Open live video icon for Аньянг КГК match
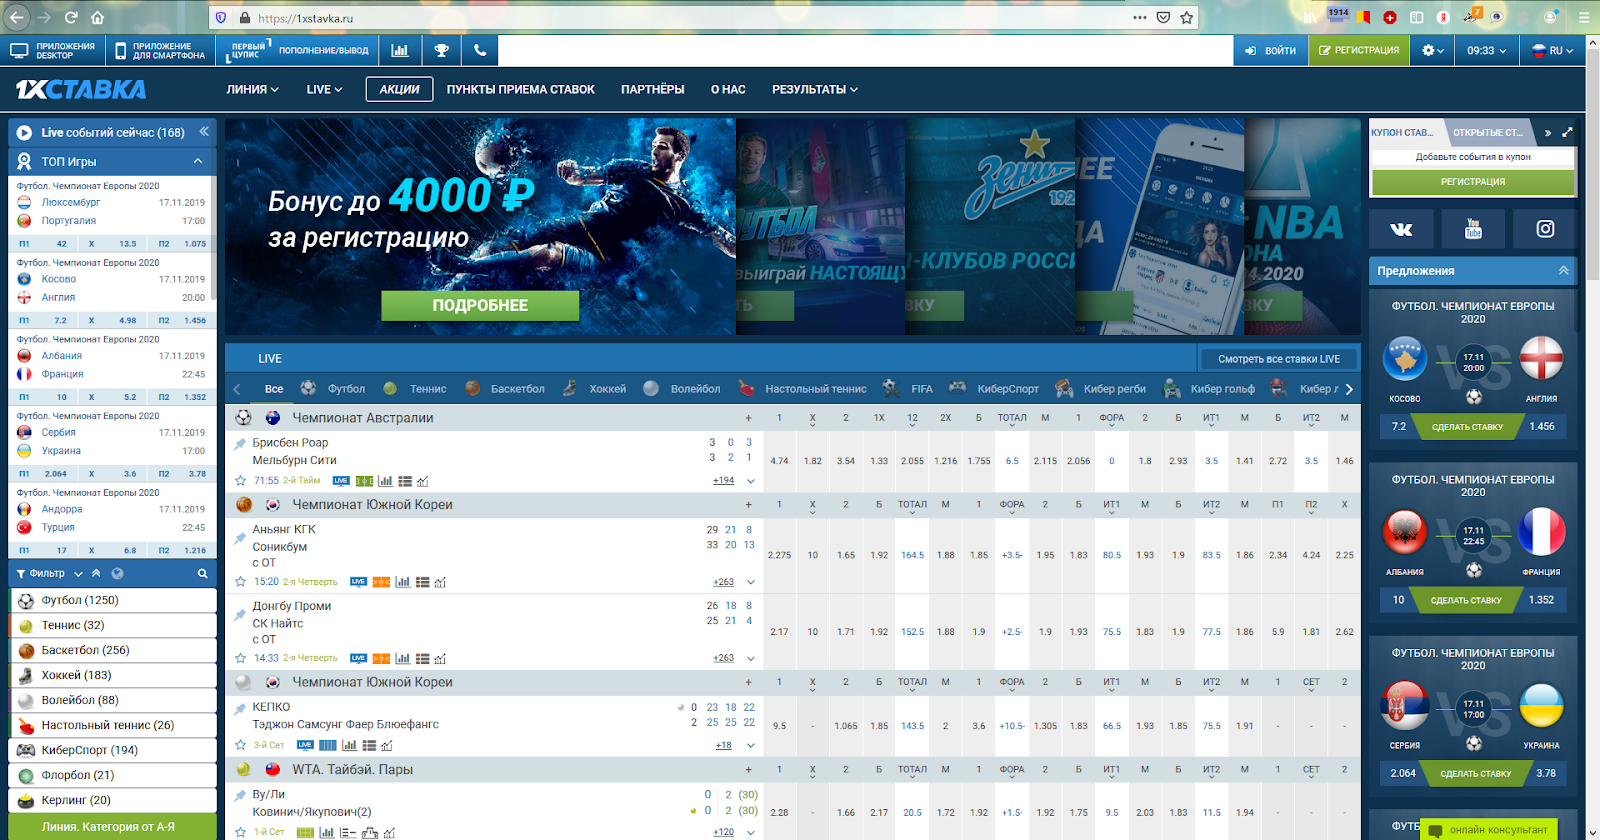 click(x=358, y=582)
